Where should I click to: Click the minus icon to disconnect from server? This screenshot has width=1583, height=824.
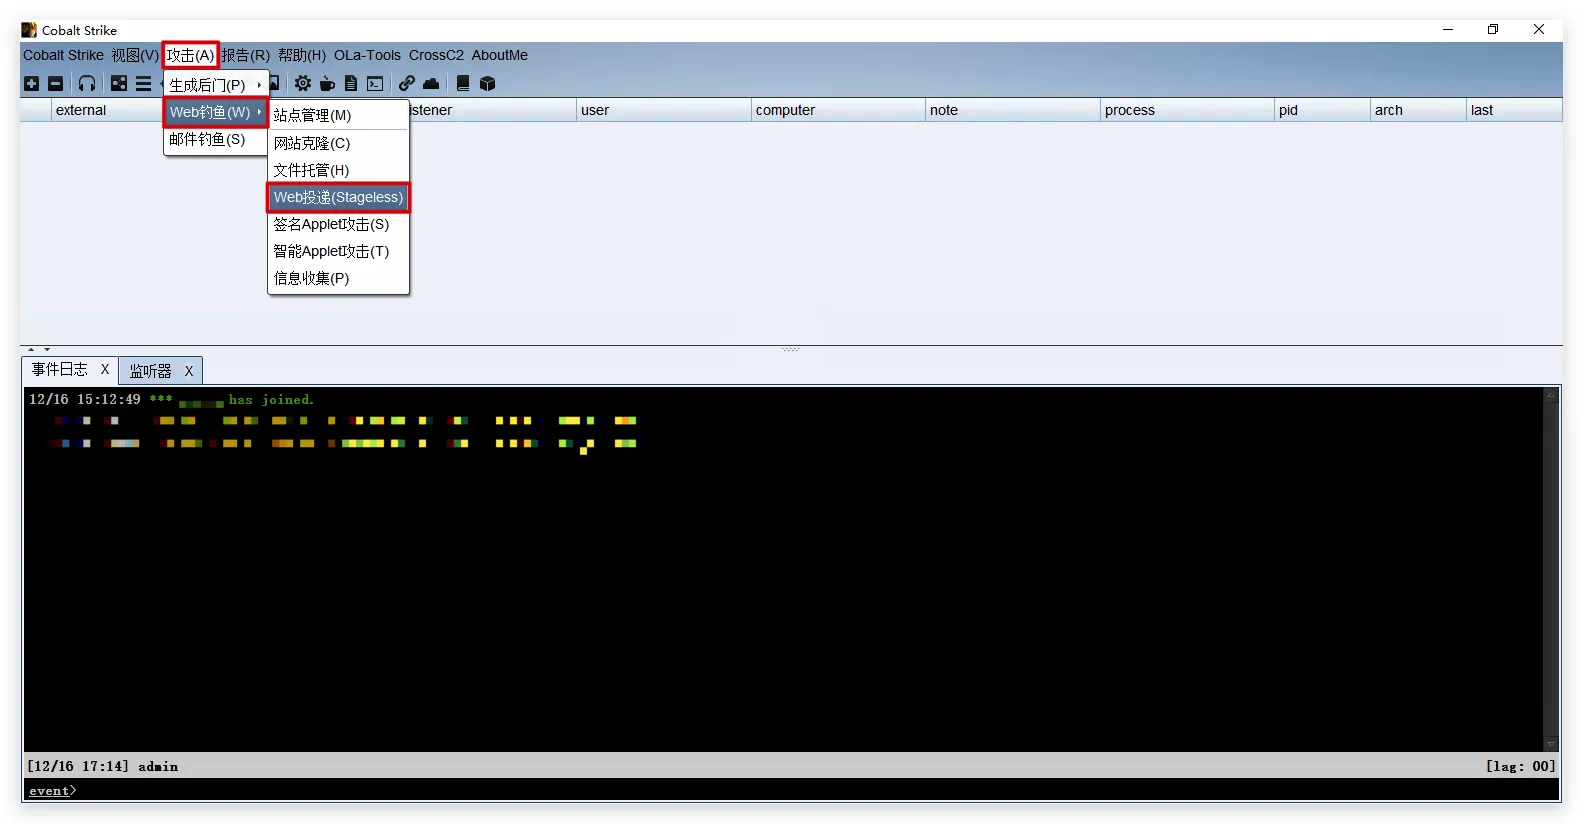tap(56, 84)
